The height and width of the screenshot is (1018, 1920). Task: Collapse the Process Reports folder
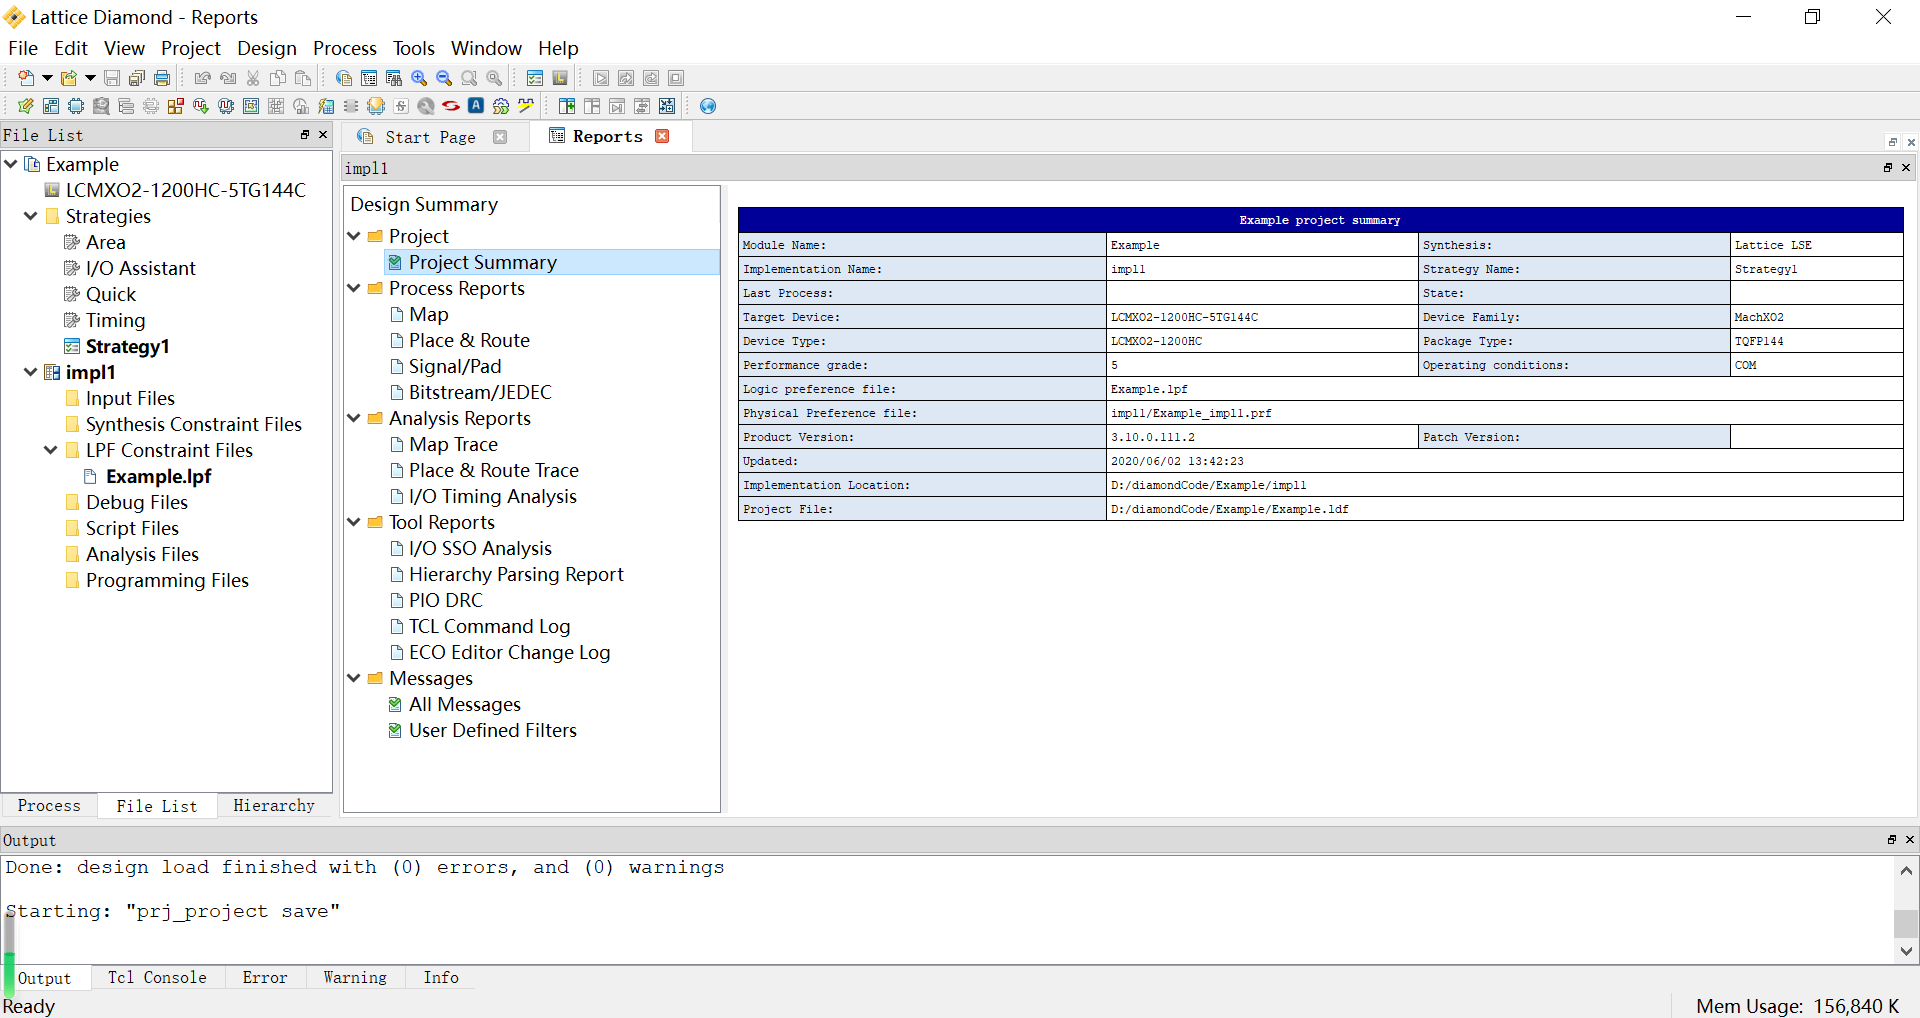[354, 288]
